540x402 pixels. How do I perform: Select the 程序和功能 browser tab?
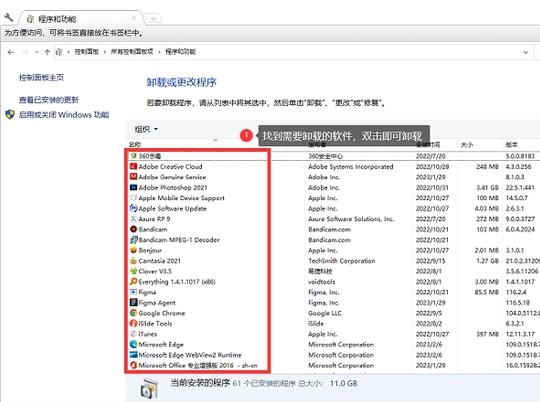click(81, 19)
